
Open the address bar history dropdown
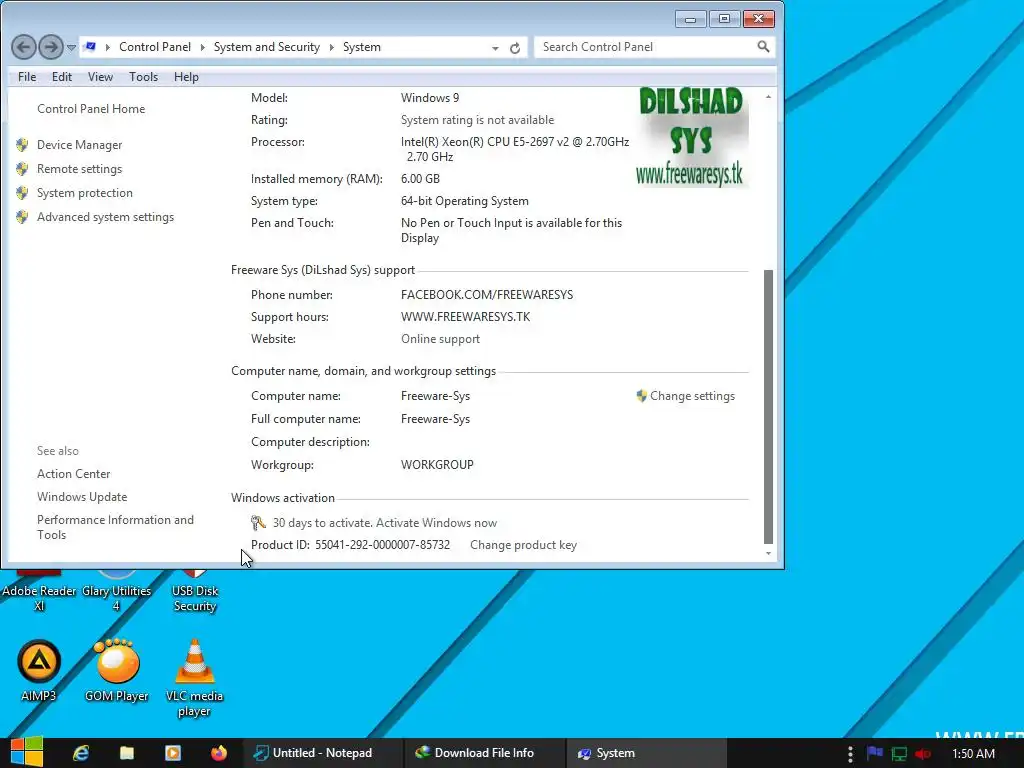495,48
